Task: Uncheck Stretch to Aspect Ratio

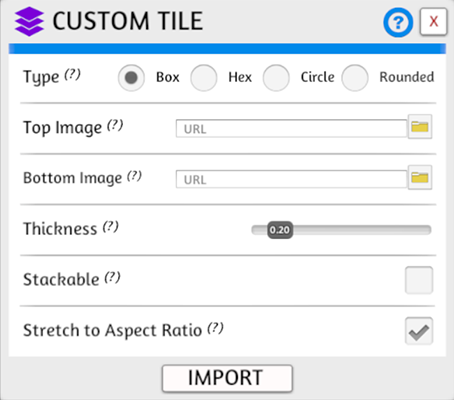Action: tap(419, 331)
